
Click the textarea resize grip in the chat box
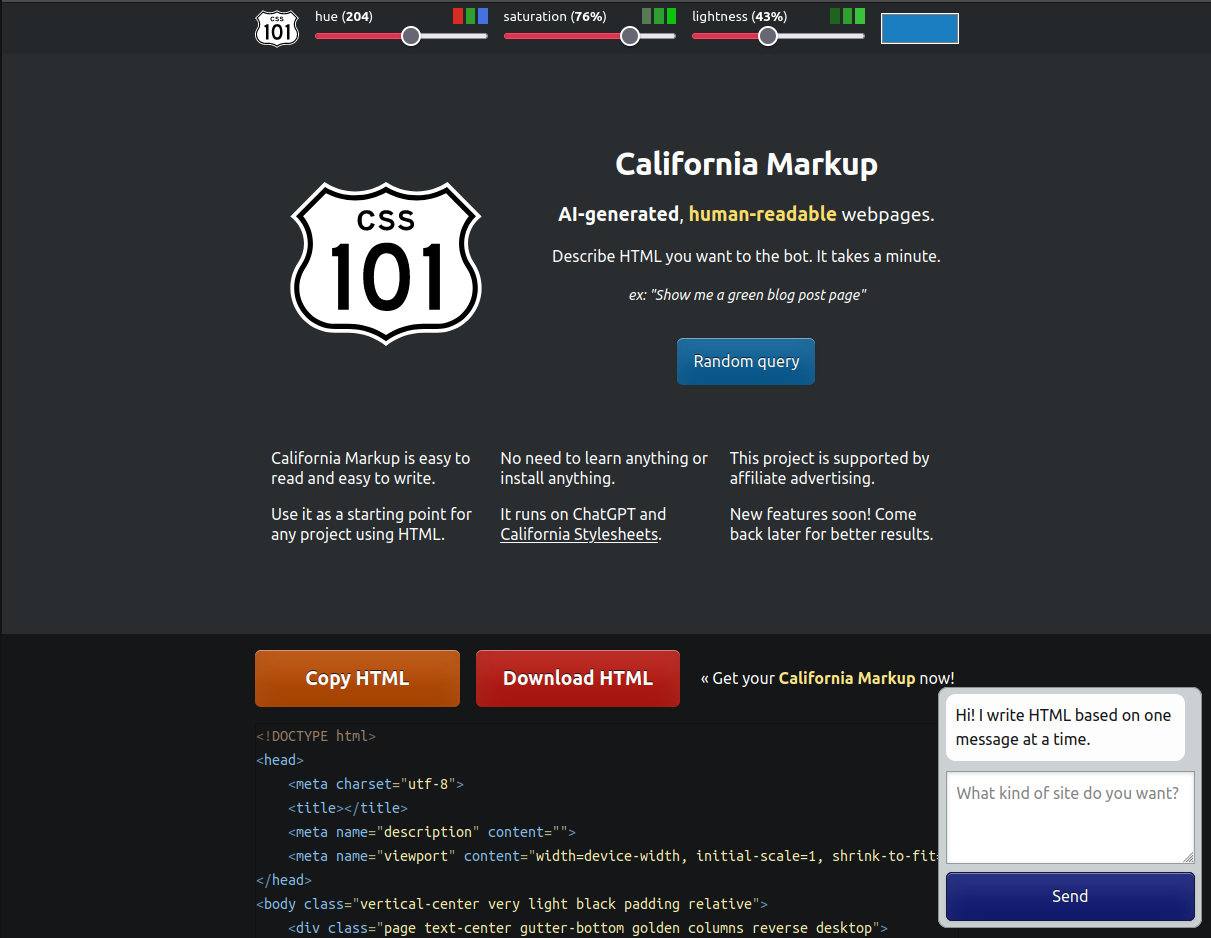tap(1188, 857)
